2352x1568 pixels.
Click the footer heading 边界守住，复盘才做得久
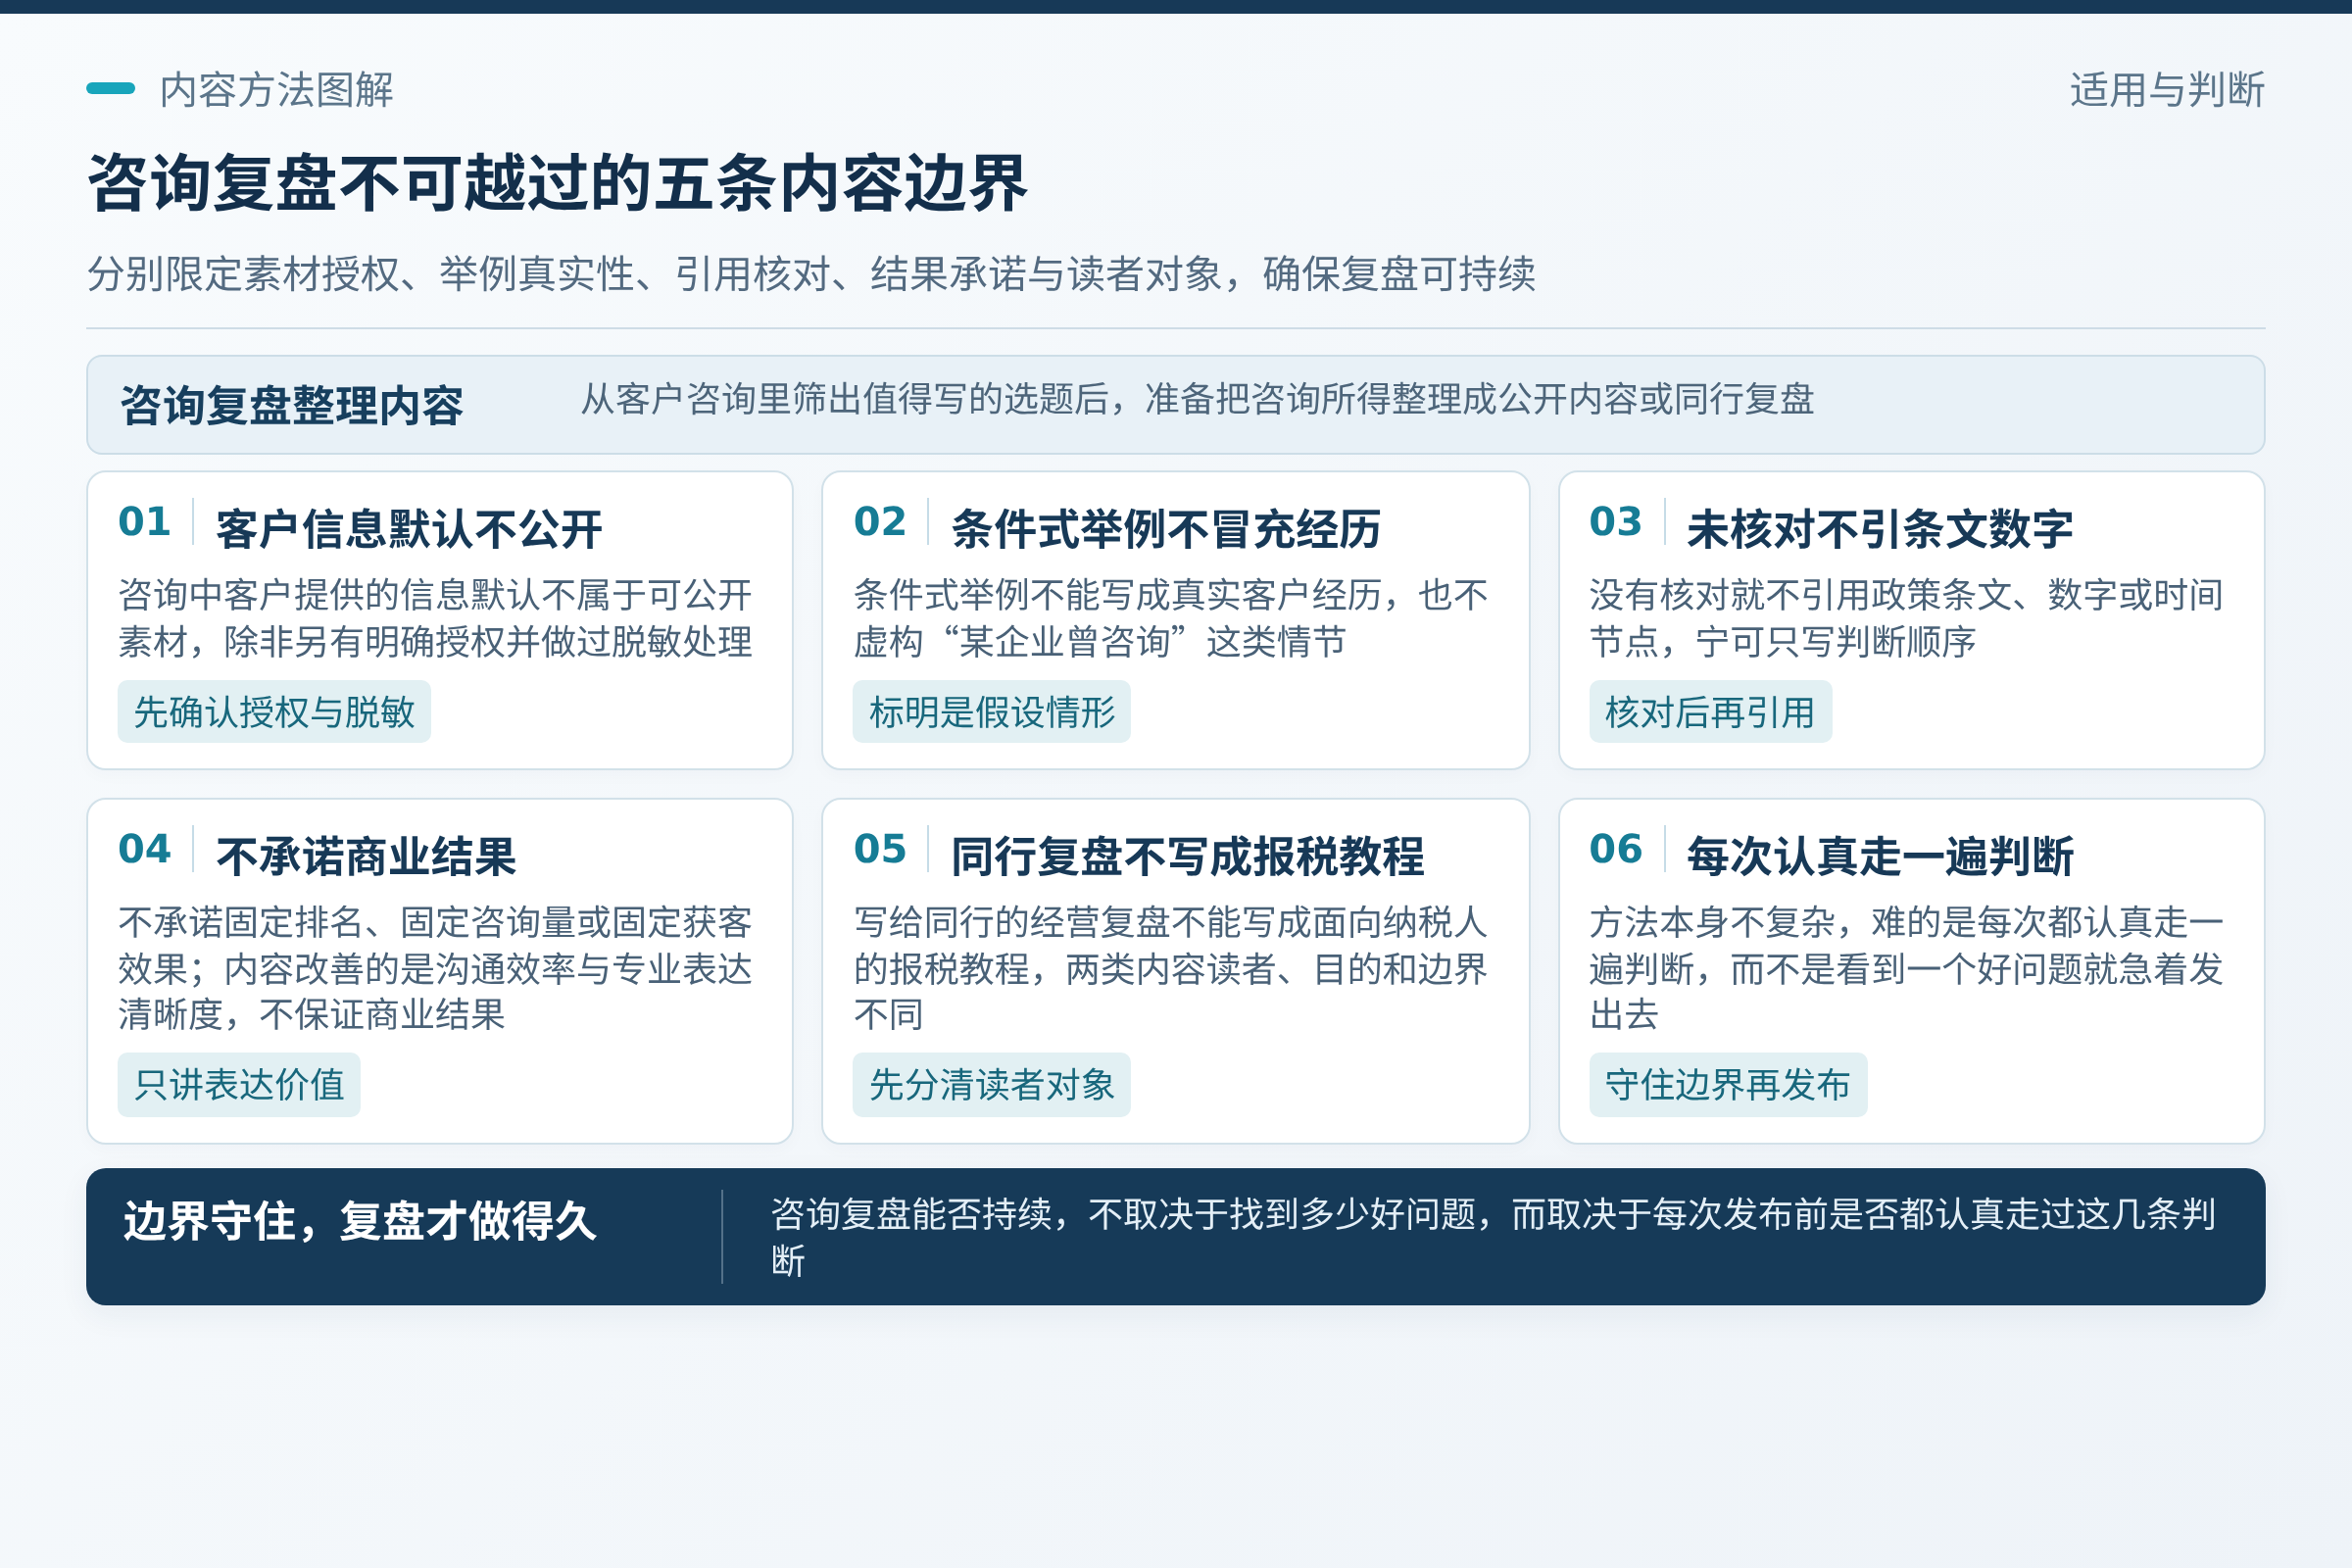point(360,1221)
